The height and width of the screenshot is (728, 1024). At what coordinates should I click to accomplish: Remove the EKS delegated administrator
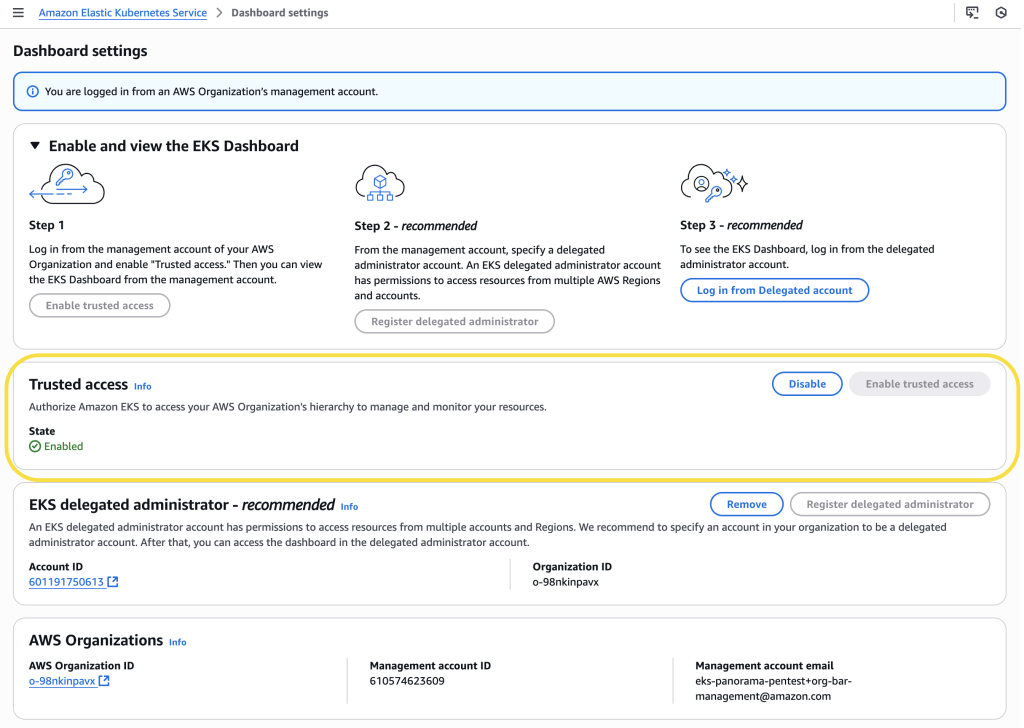[746, 504]
